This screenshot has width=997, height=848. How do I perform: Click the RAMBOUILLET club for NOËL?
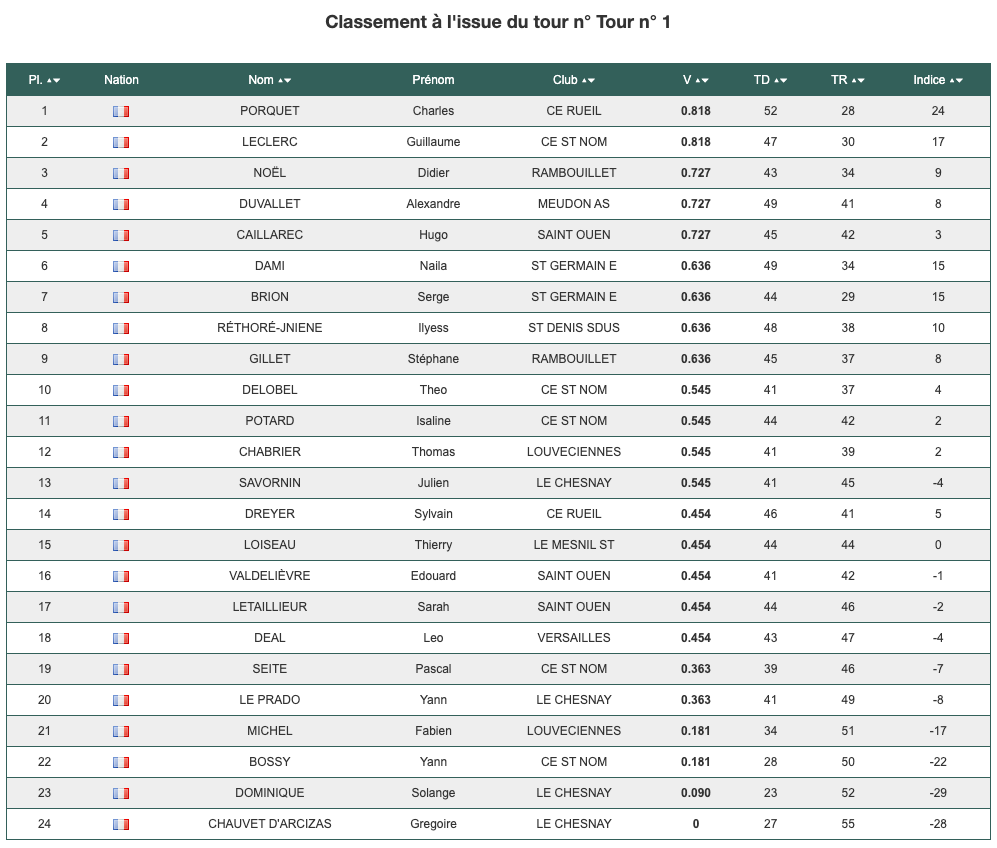point(574,173)
